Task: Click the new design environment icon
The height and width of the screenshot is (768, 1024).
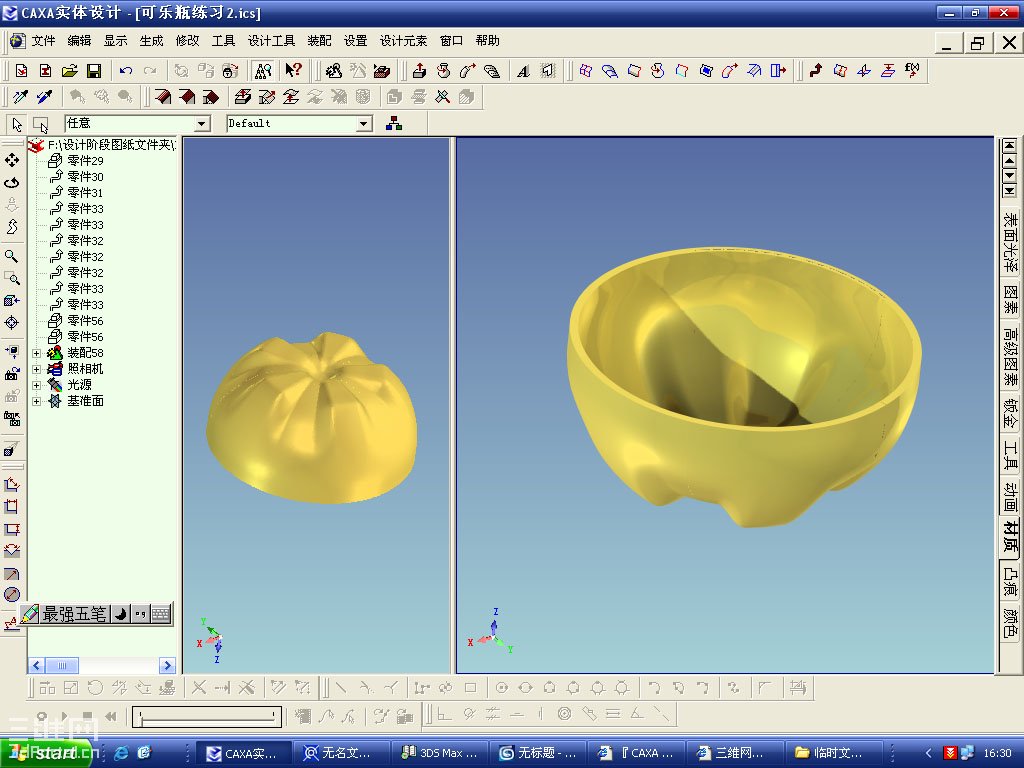Action: tap(22, 71)
